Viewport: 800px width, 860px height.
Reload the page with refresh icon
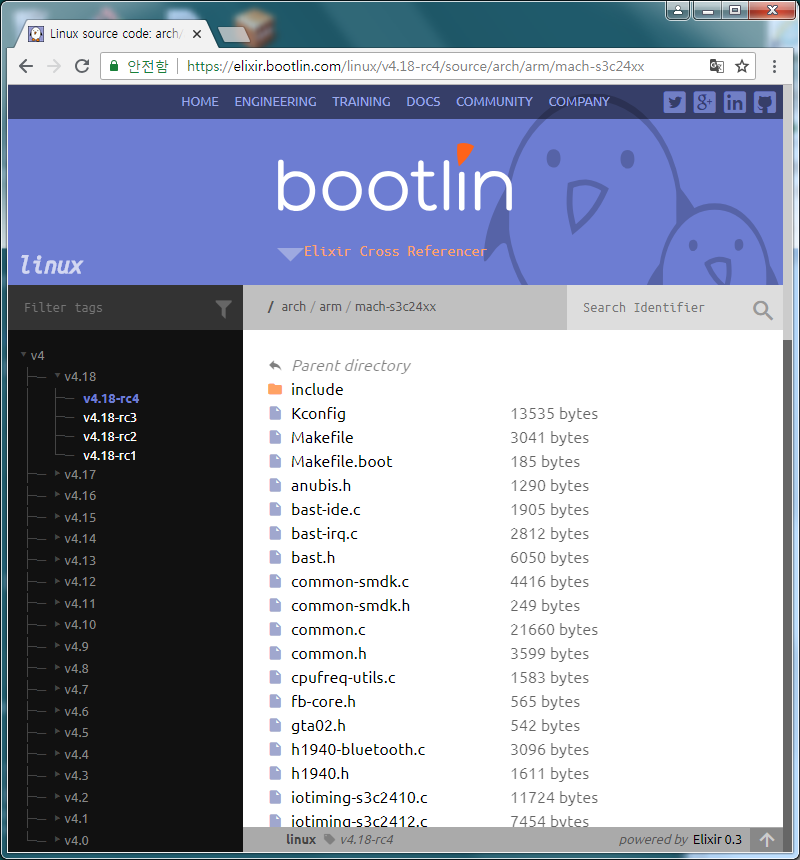[x=82, y=66]
